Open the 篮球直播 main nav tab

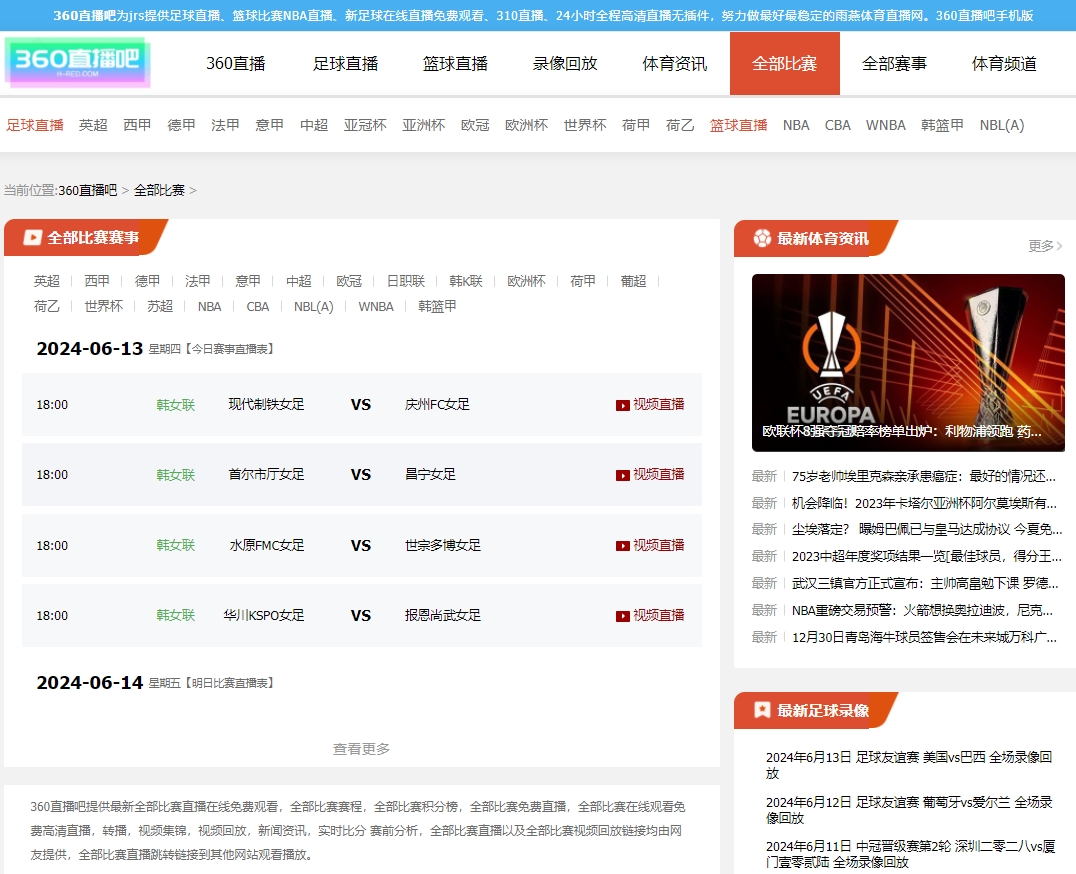pos(455,64)
